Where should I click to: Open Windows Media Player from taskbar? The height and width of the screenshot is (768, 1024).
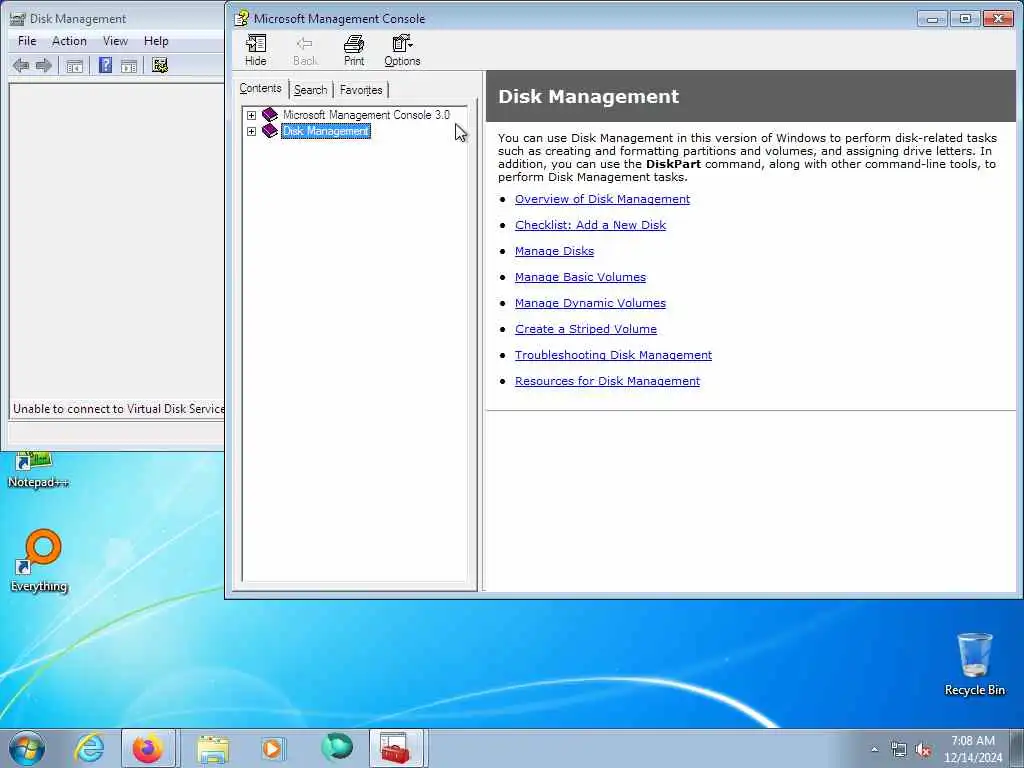click(x=273, y=748)
